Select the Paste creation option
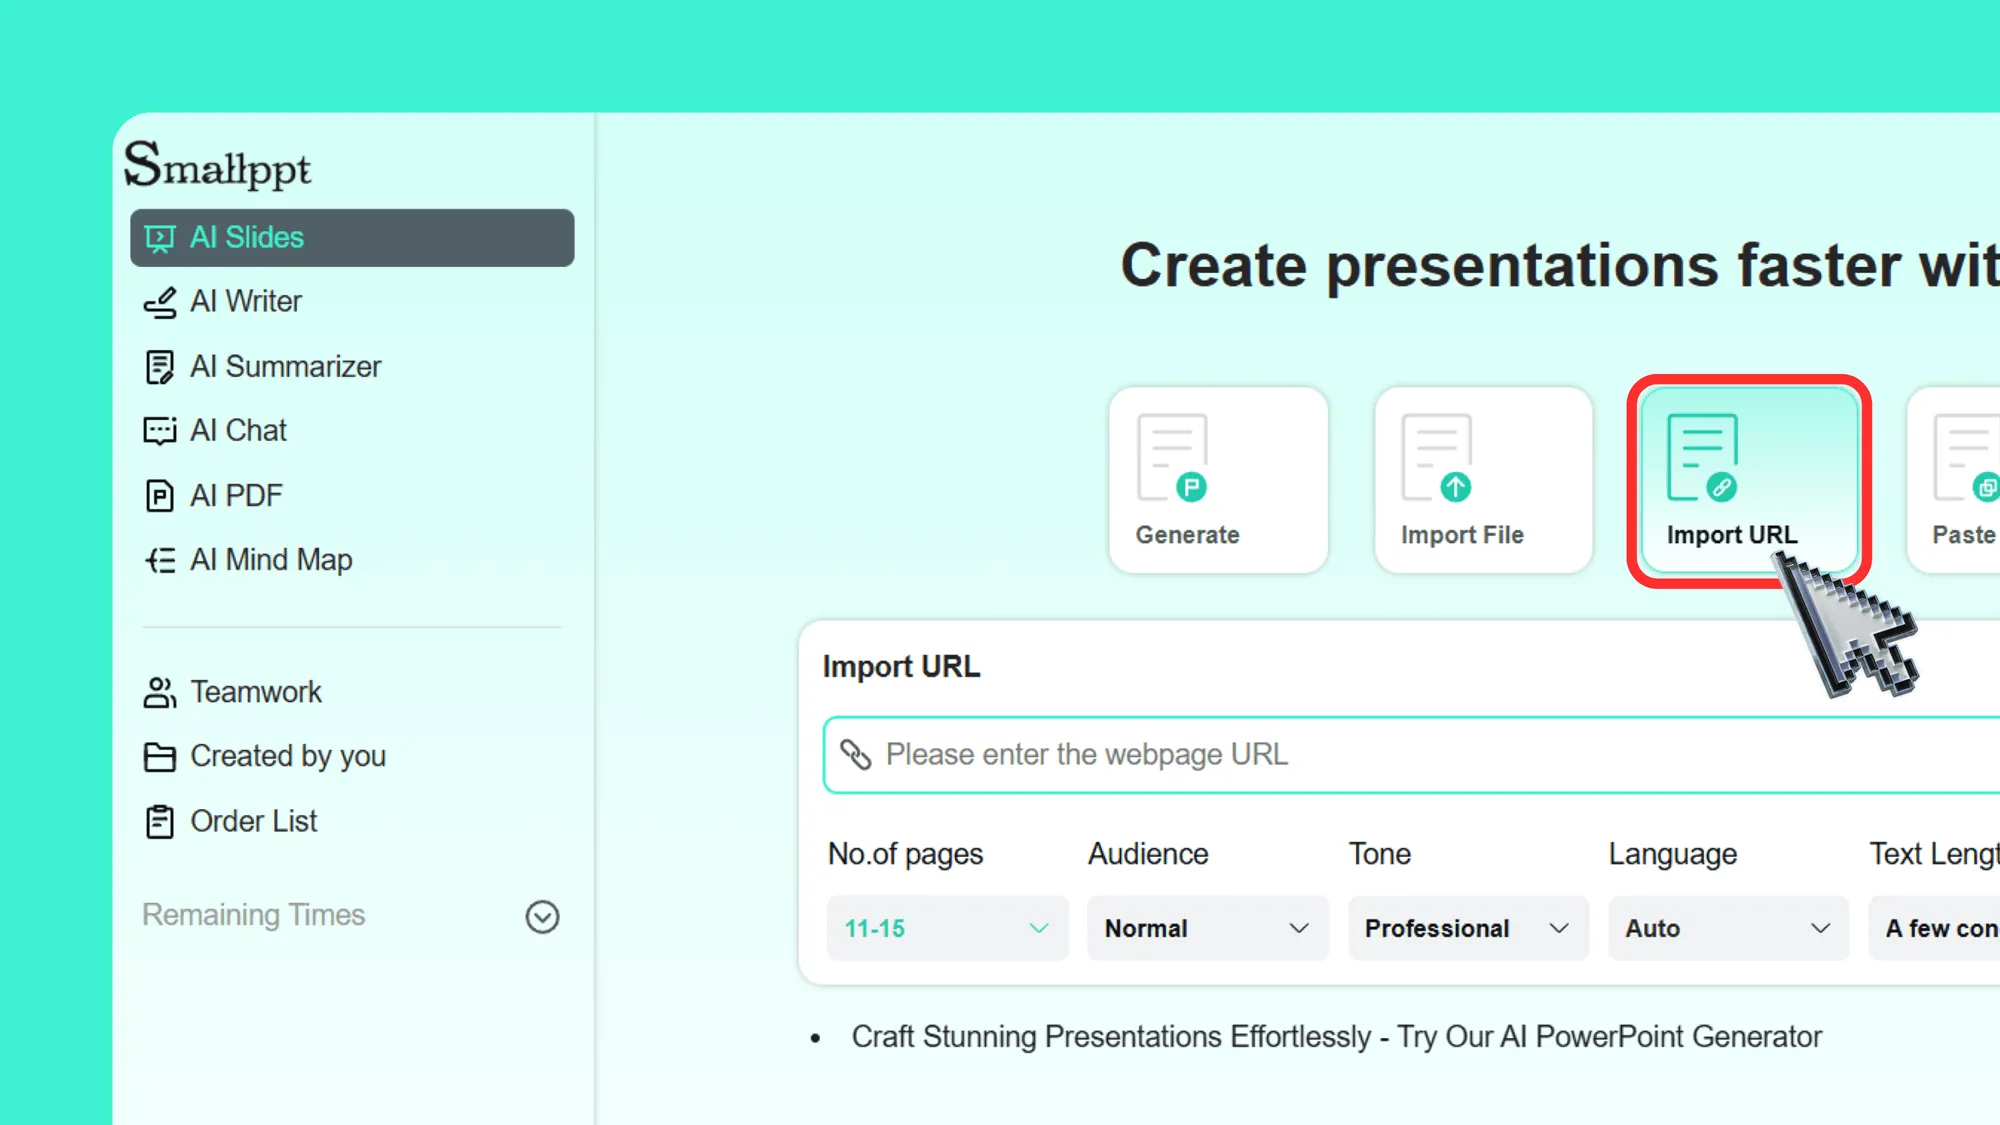This screenshot has height=1125, width=2000. point(1967,480)
